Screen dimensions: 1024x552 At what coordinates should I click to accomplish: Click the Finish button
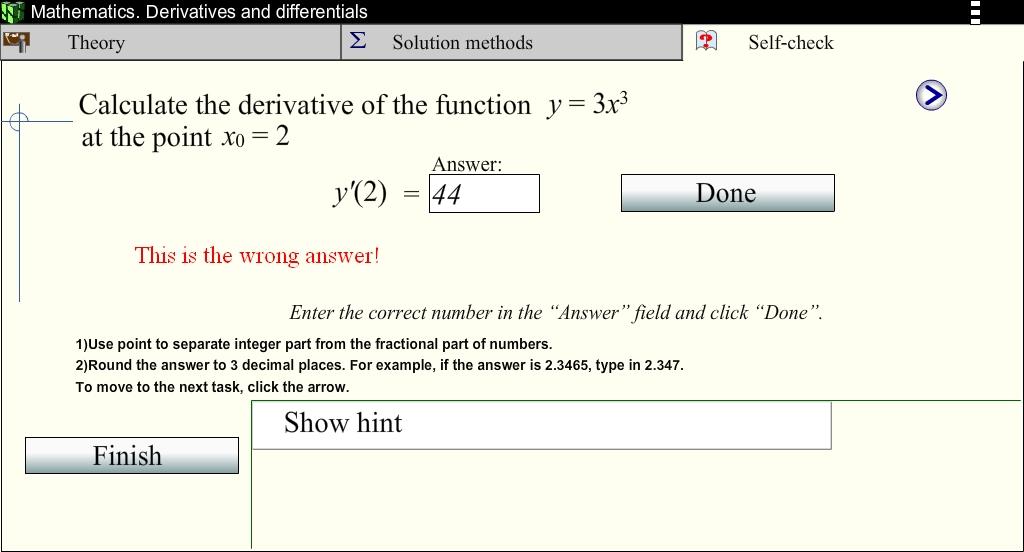(x=132, y=455)
